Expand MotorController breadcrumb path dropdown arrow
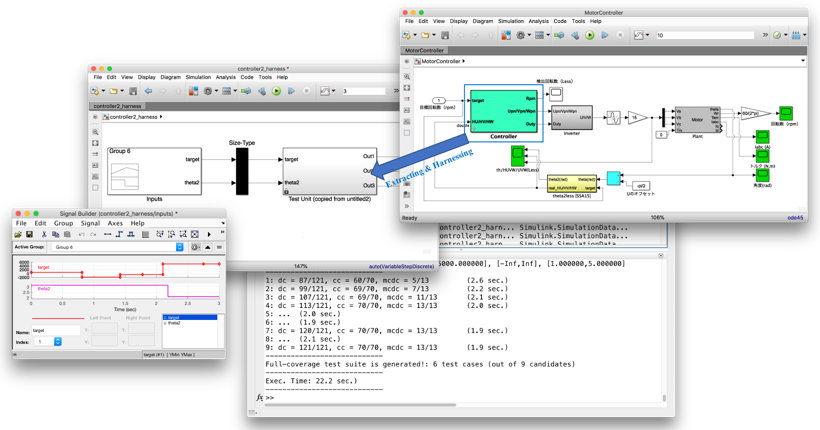The image size is (820, 430). coord(803,61)
